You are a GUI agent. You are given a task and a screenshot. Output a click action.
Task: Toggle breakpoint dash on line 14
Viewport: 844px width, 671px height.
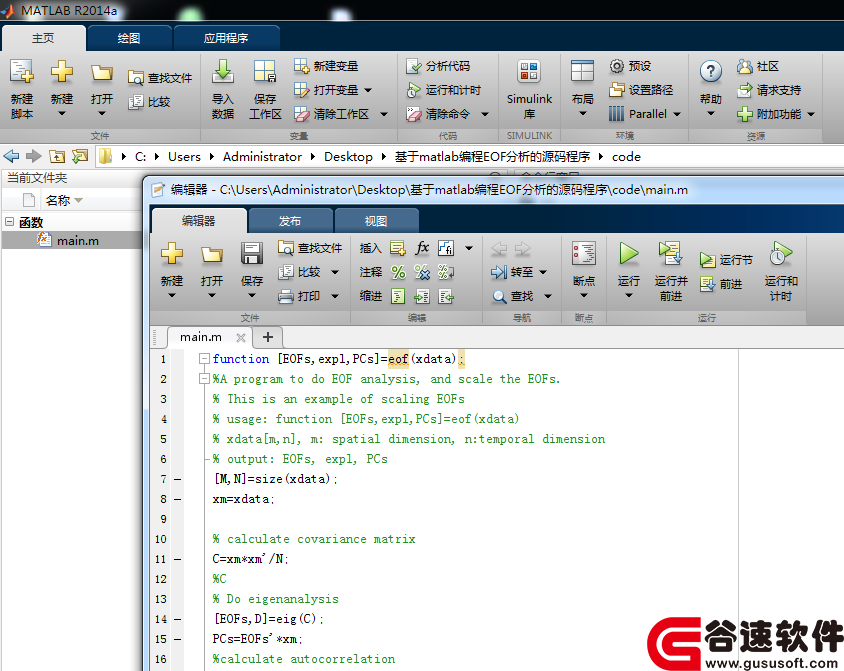(x=178, y=619)
